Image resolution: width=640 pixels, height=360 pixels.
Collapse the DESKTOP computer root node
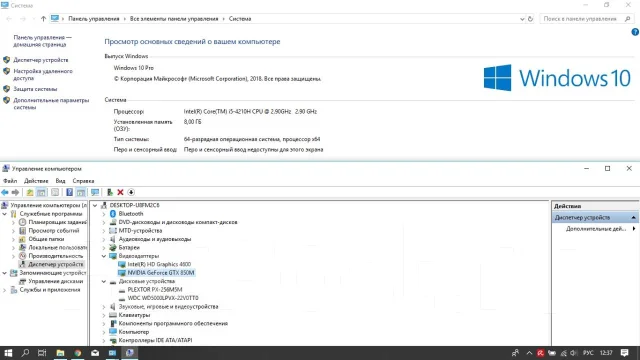coord(95,205)
